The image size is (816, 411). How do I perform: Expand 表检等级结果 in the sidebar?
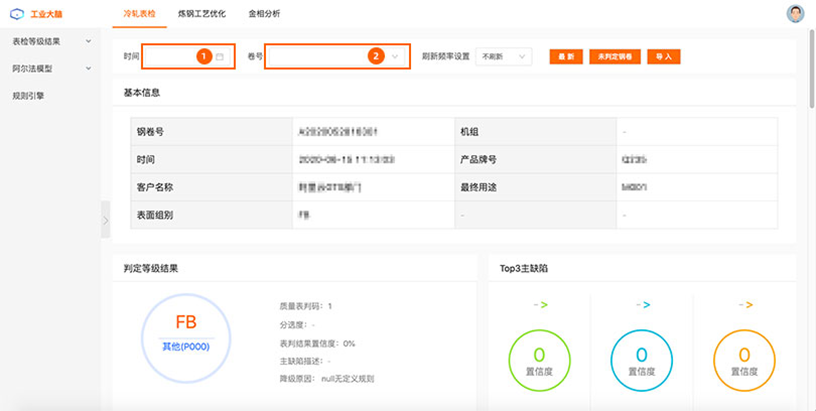click(52, 42)
